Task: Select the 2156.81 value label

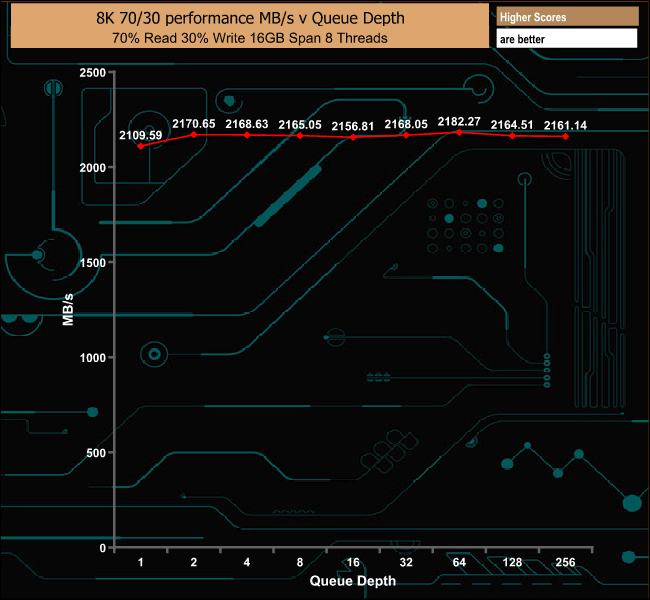Action: 353,126
